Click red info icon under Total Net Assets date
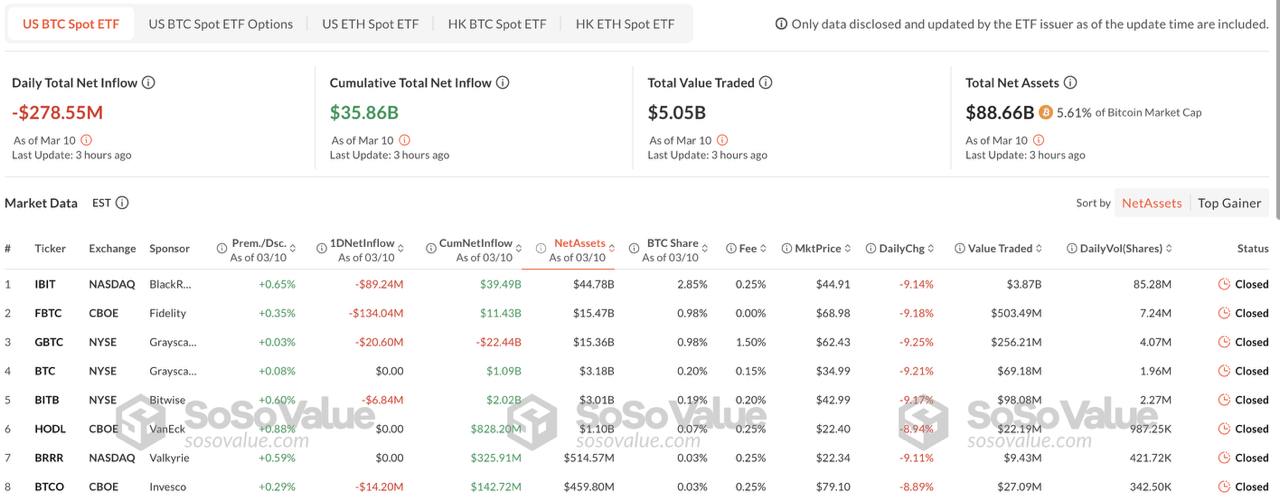Image resolution: width=1280 pixels, height=502 pixels. tap(1038, 141)
